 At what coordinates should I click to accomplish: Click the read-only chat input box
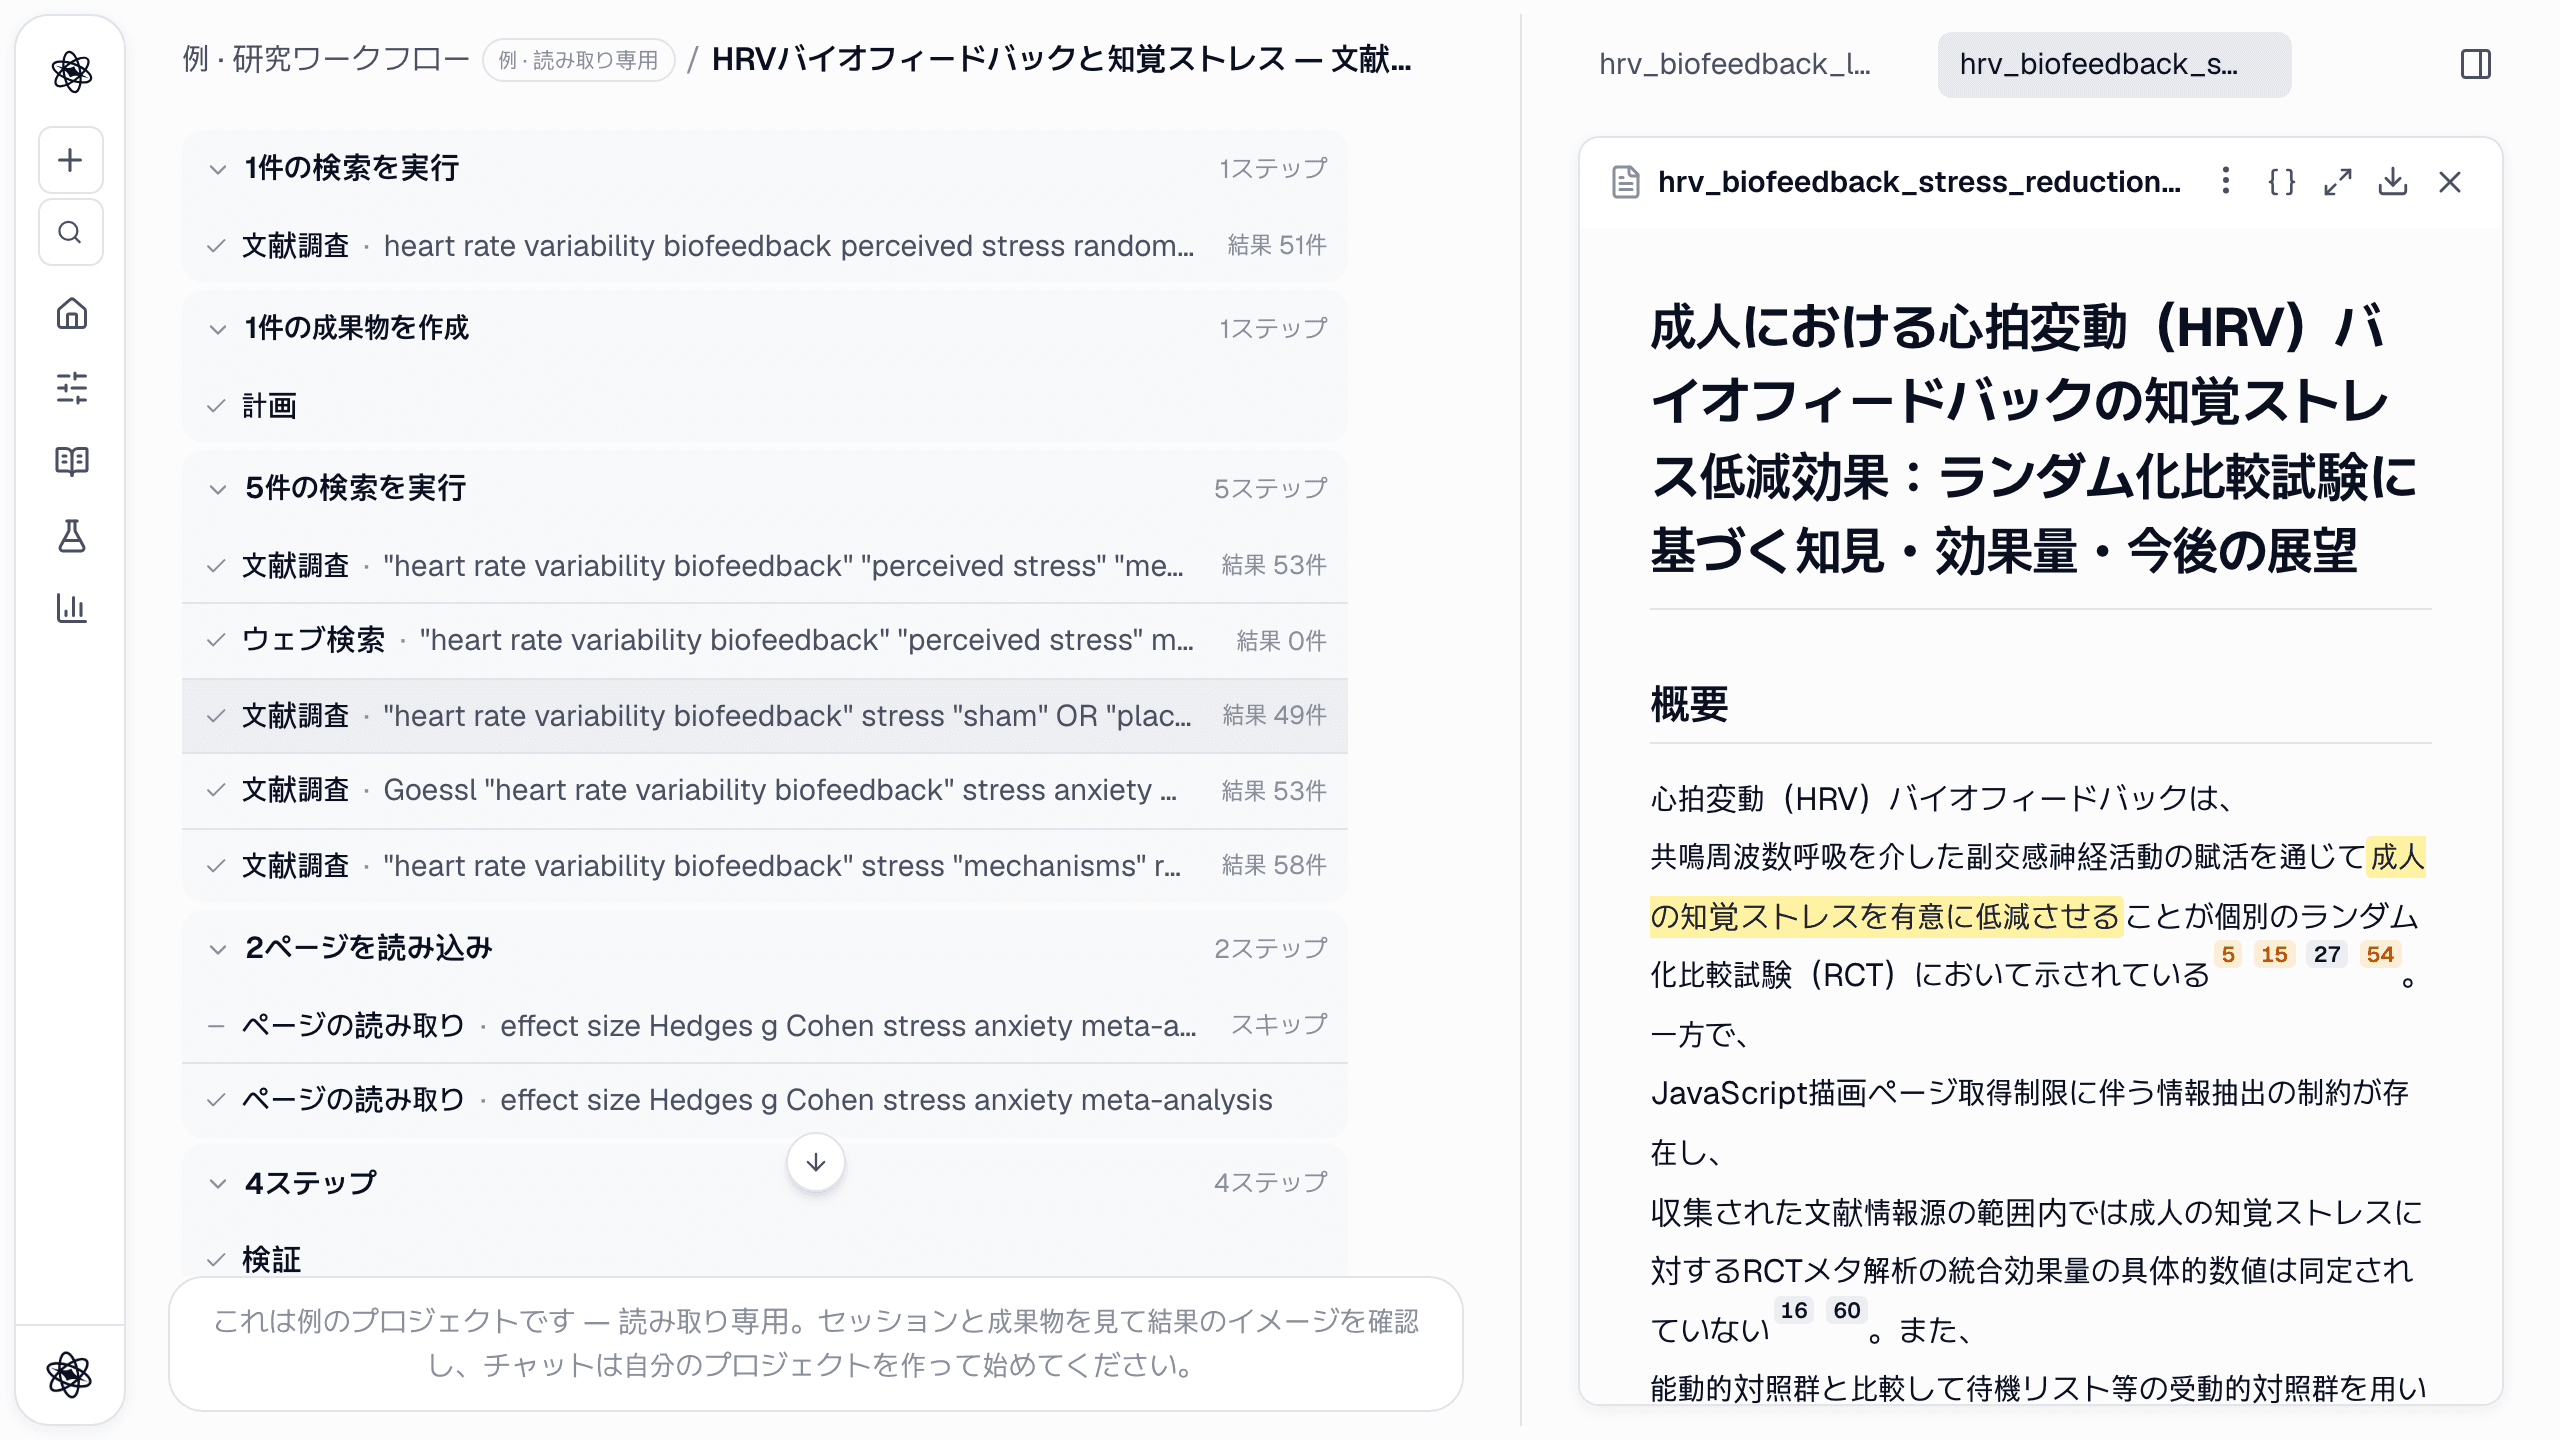point(815,1343)
